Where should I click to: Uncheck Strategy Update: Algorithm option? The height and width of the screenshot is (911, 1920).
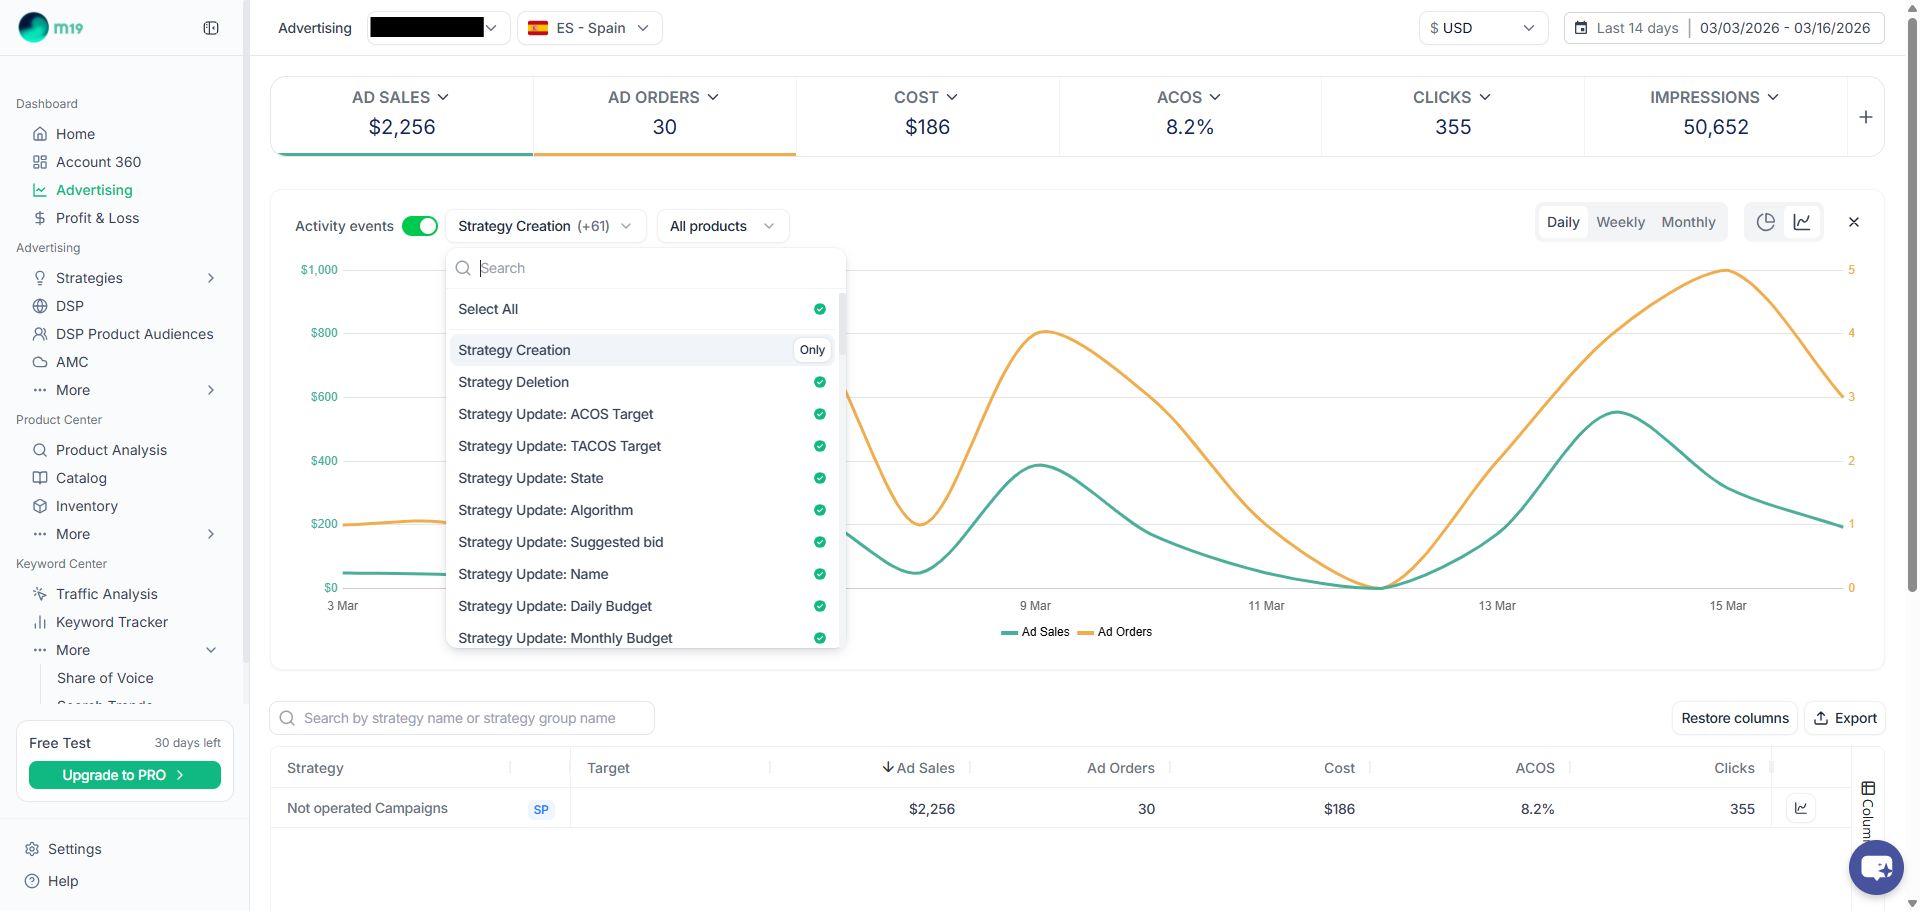819,510
